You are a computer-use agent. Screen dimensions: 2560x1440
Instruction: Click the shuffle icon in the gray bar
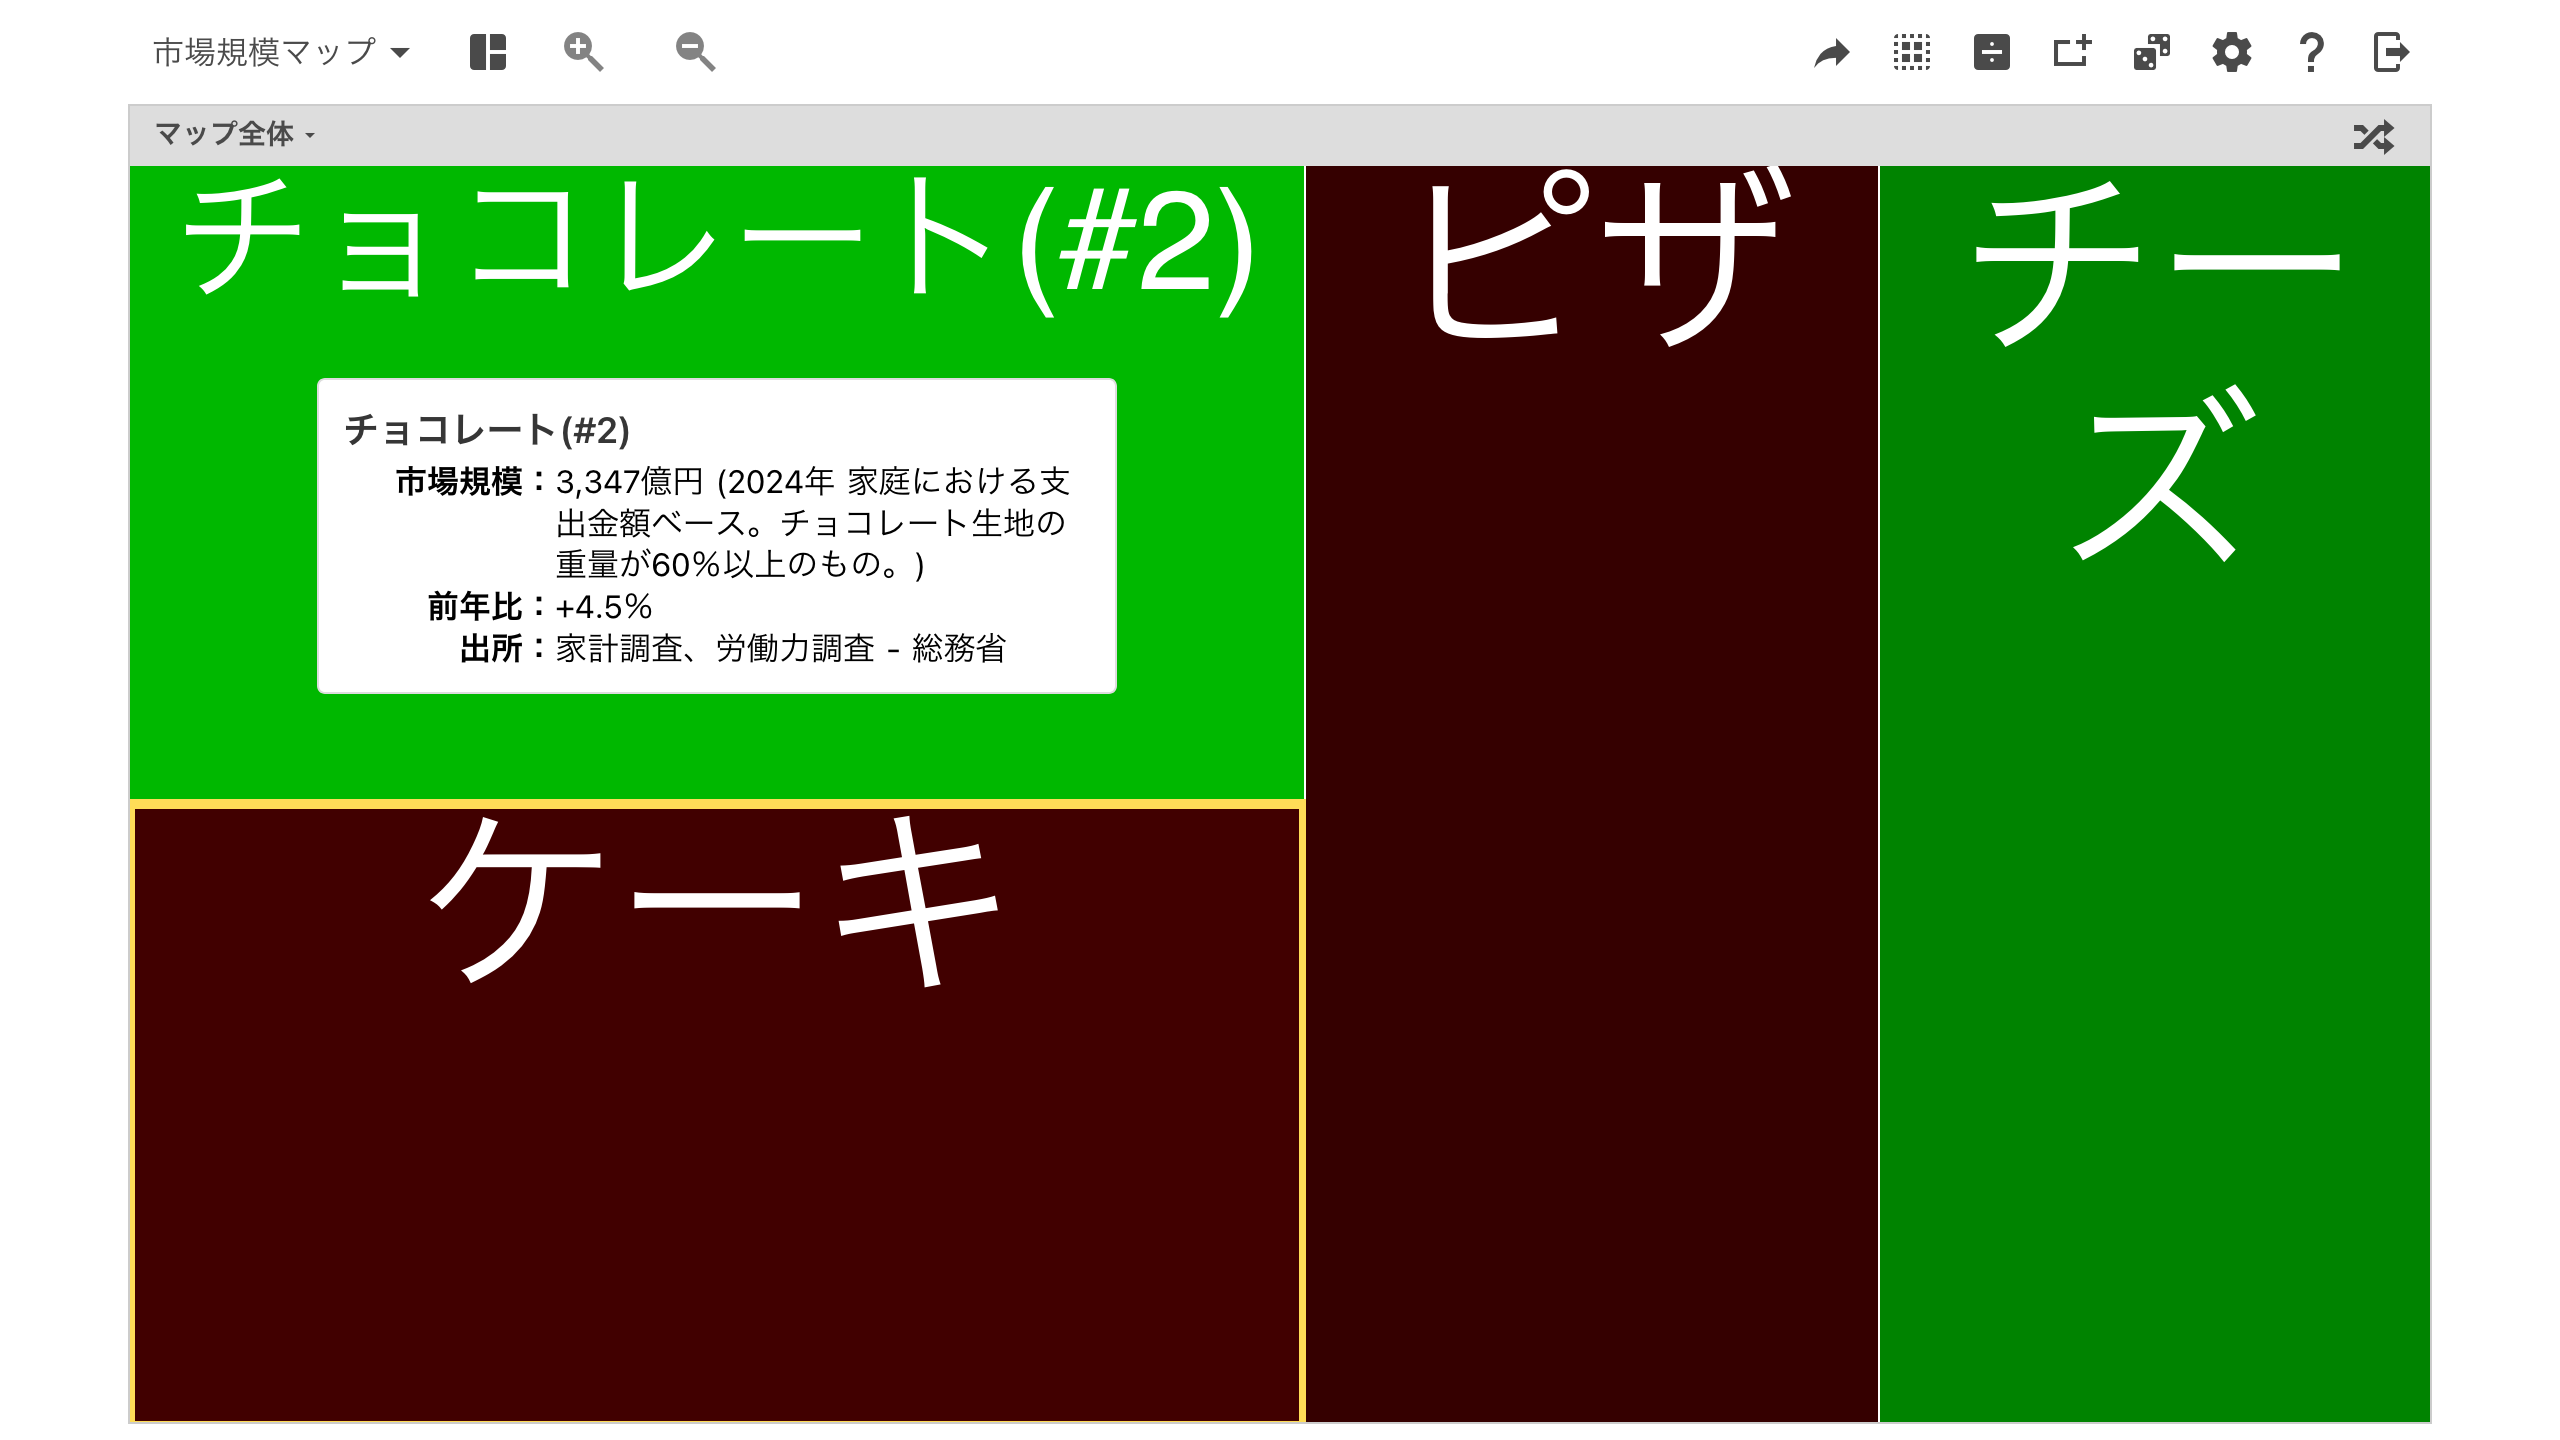(2374, 136)
